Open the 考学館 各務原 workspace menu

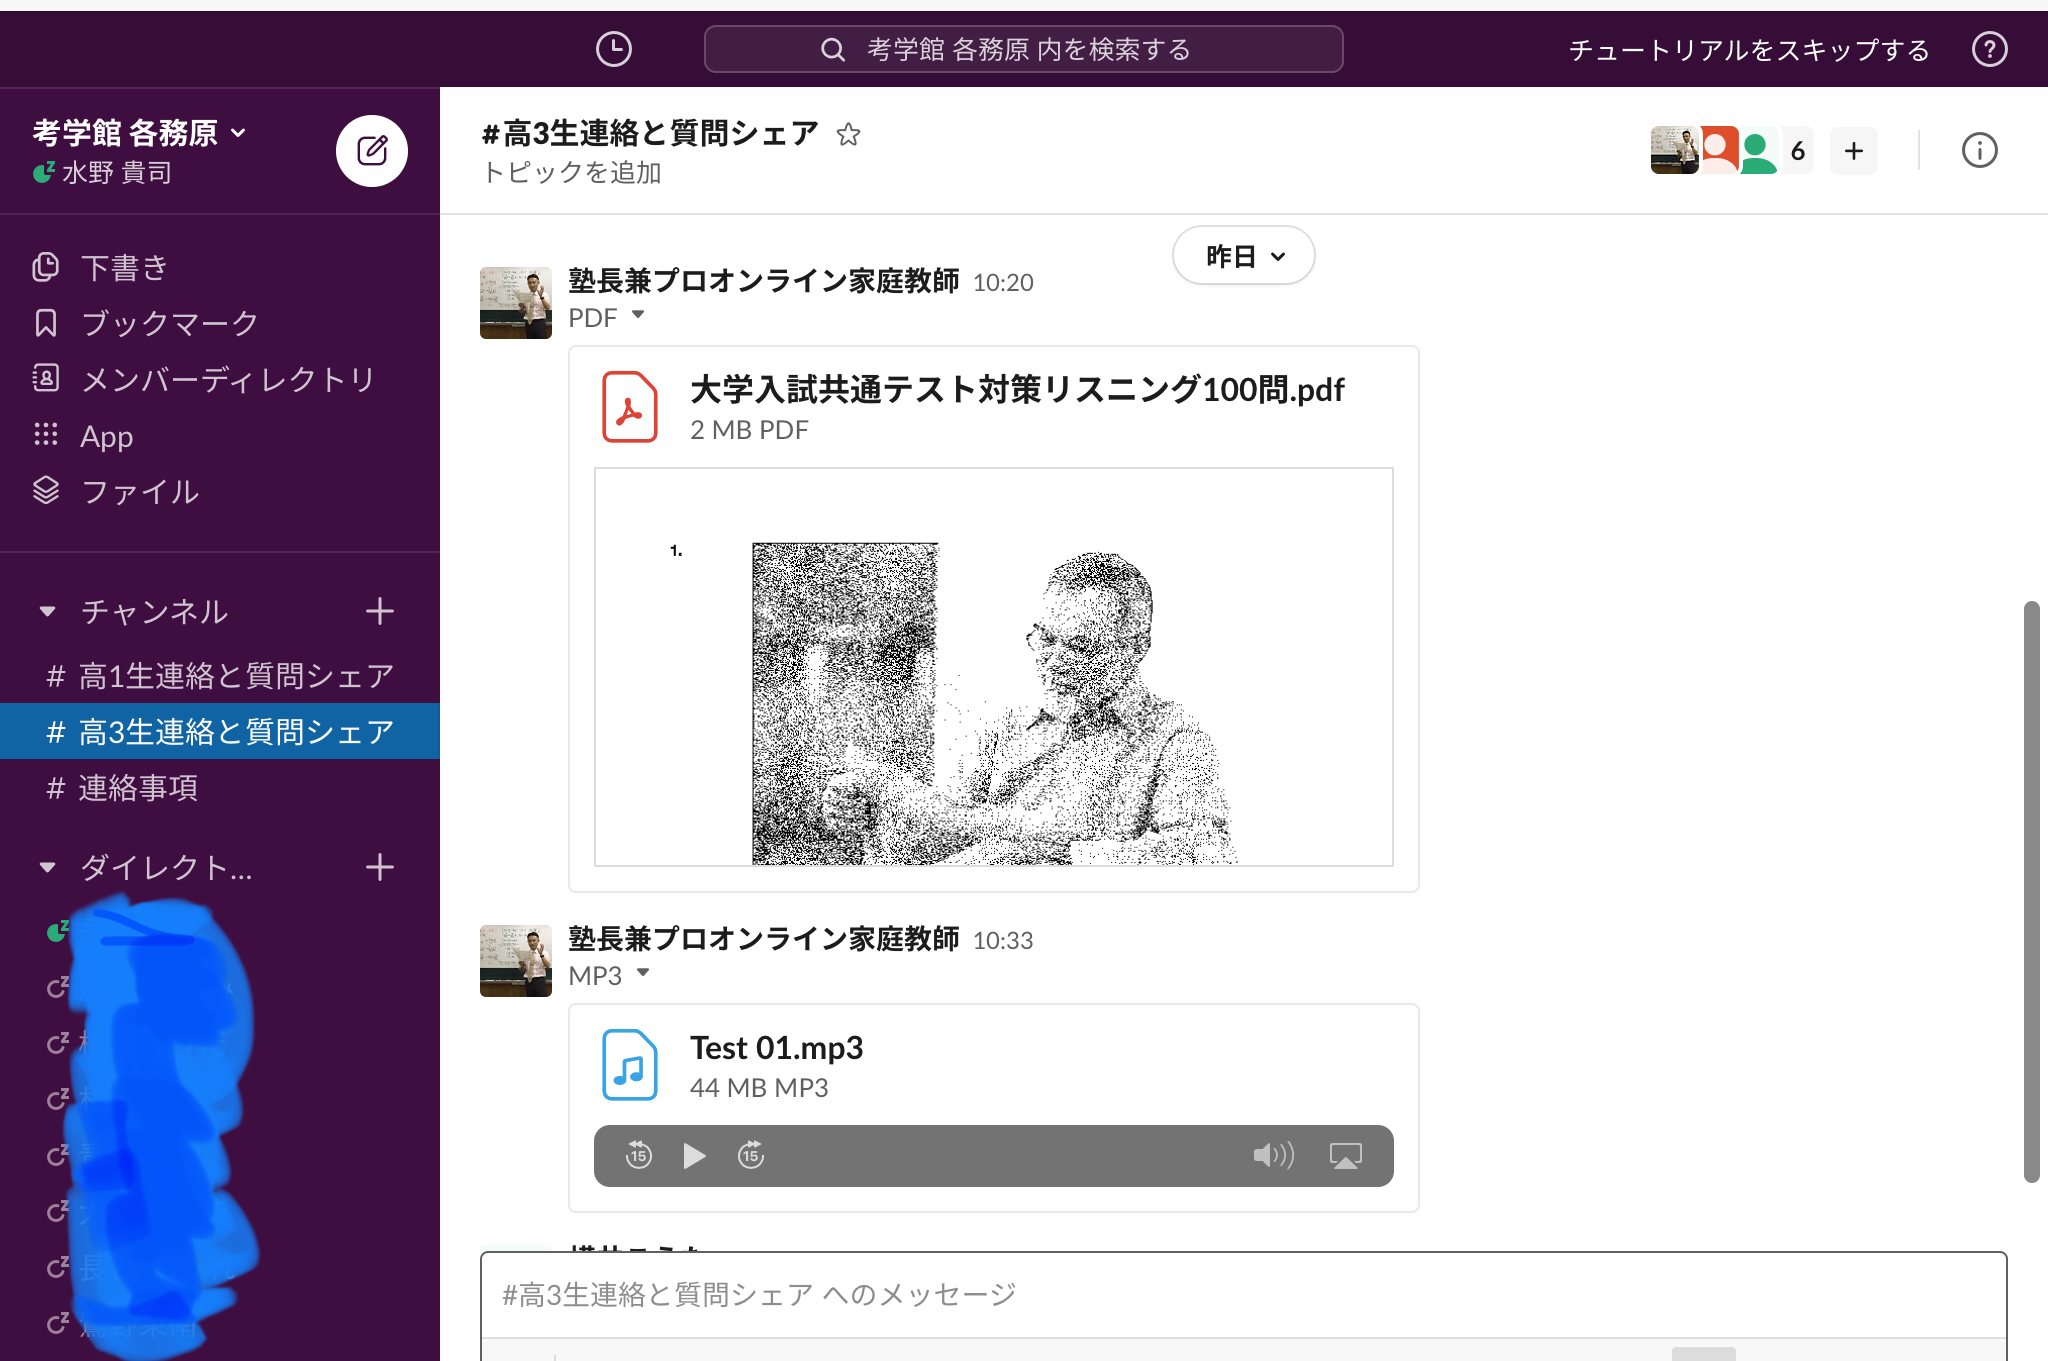(140, 133)
